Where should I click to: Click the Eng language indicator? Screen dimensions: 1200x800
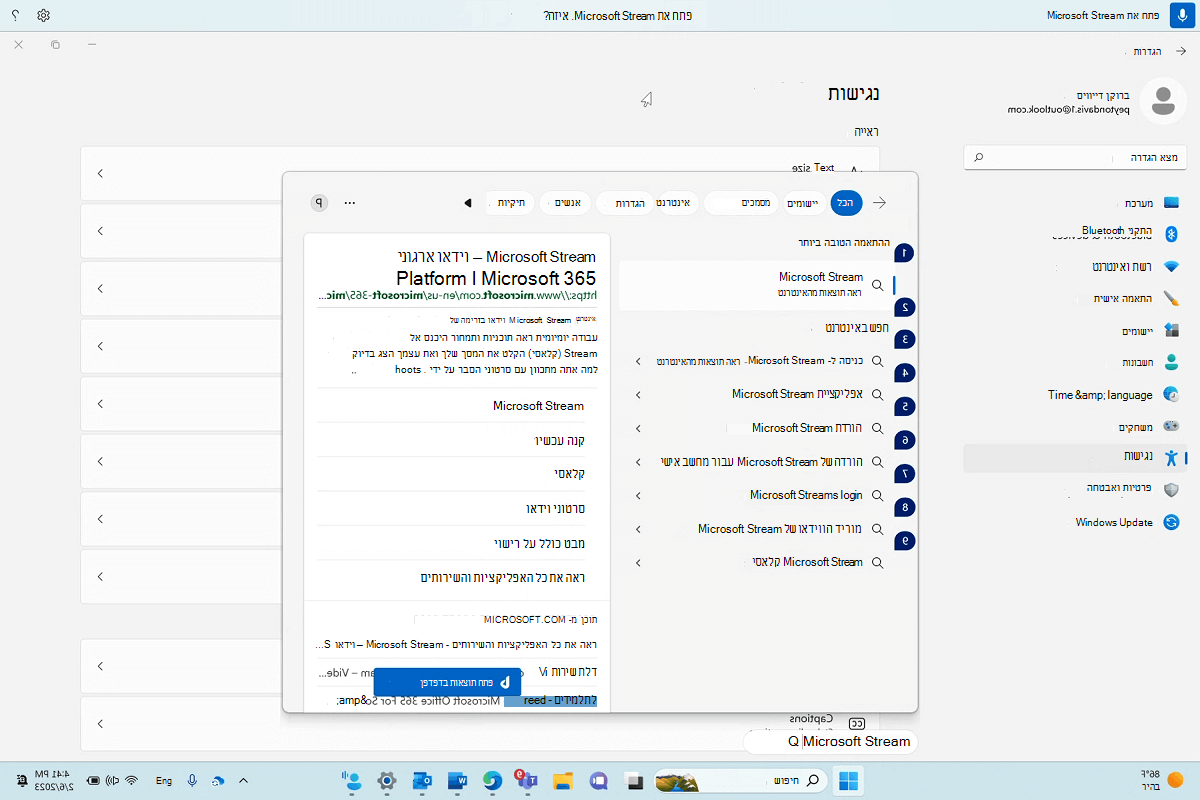point(164,780)
